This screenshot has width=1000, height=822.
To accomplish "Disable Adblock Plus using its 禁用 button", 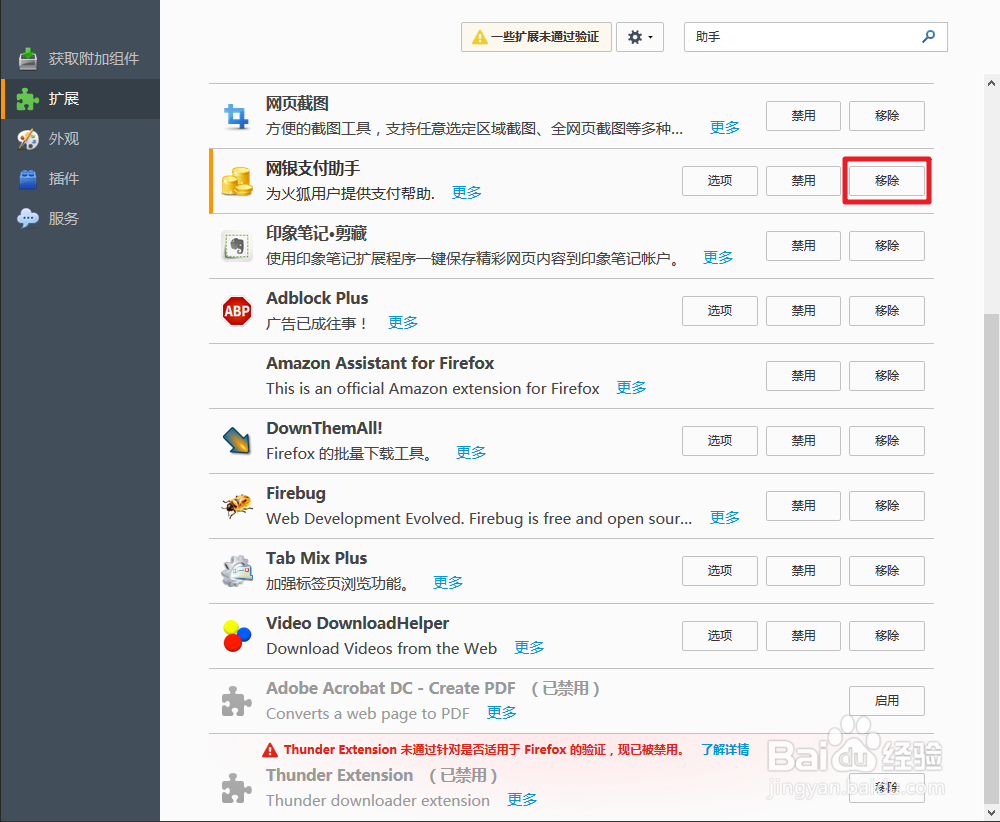I will click(803, 310).
